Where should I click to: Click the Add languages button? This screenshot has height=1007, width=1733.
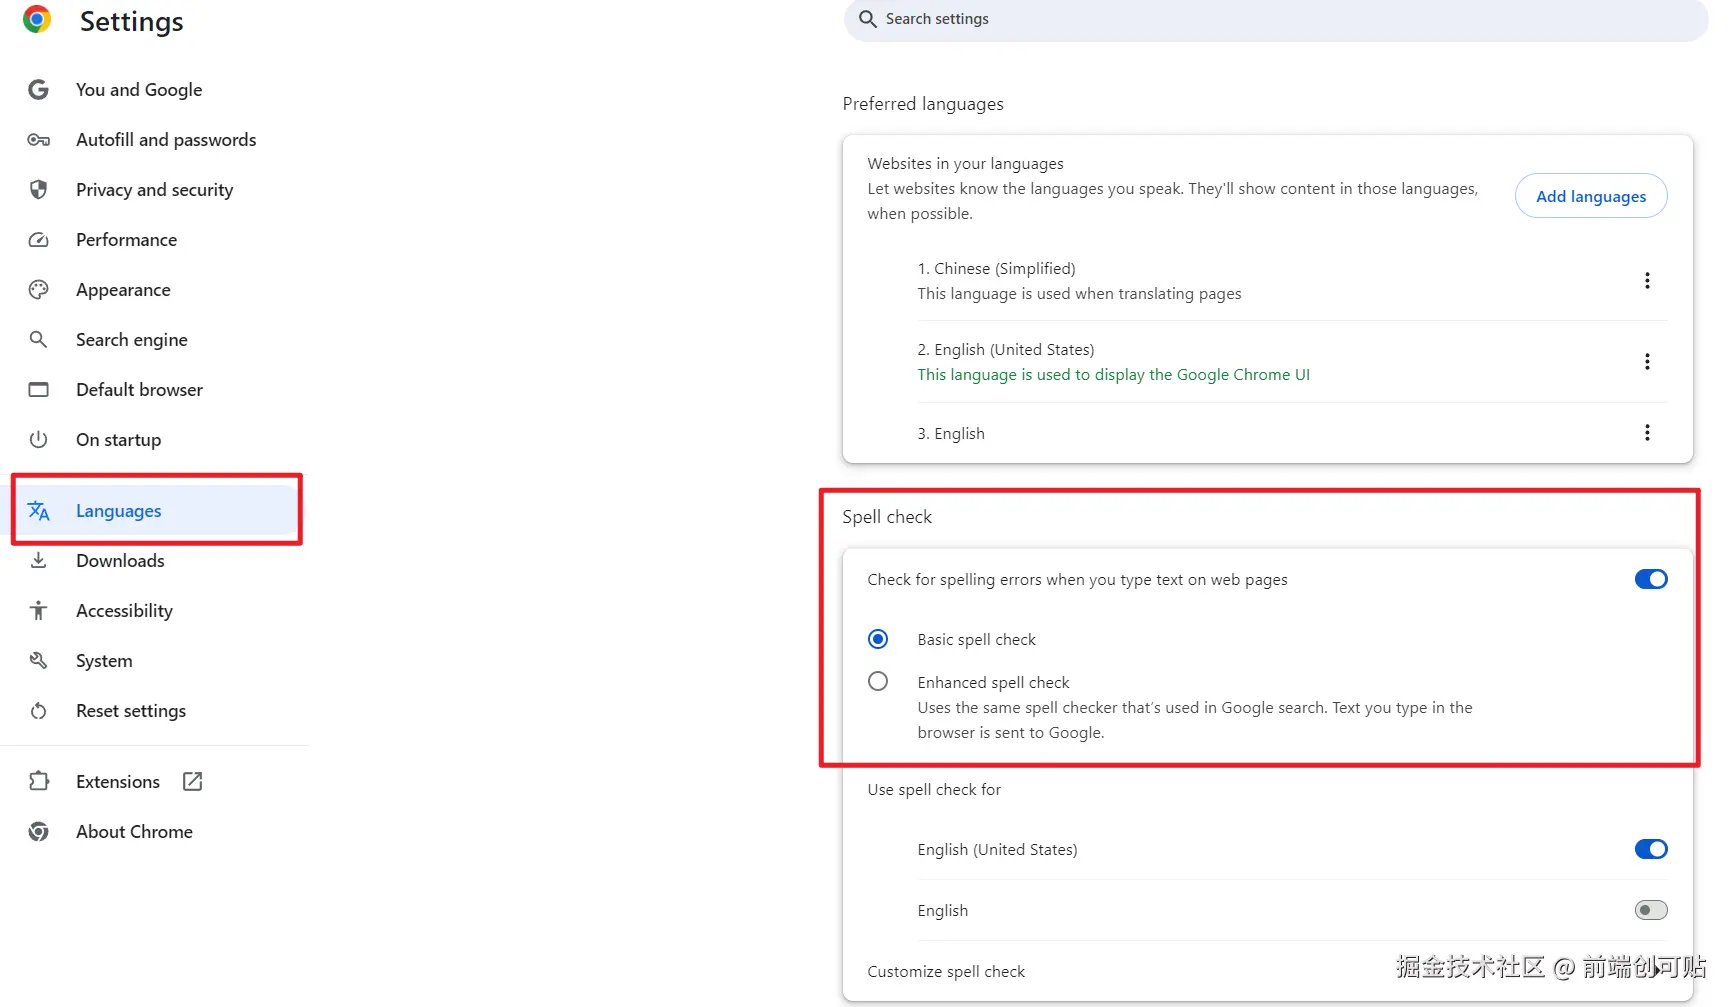pos(1591,196)
